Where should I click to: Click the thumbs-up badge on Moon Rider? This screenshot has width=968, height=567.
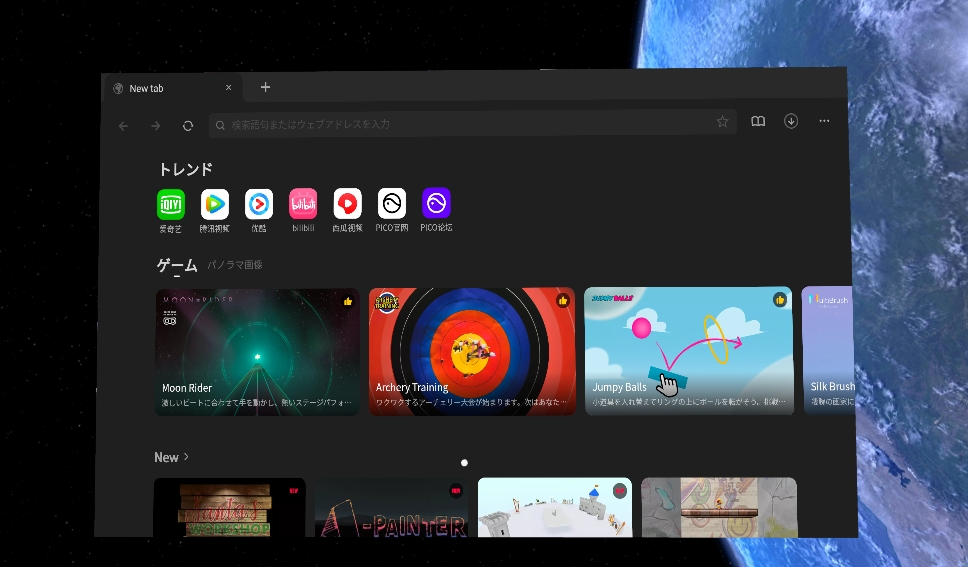(348, 301)
